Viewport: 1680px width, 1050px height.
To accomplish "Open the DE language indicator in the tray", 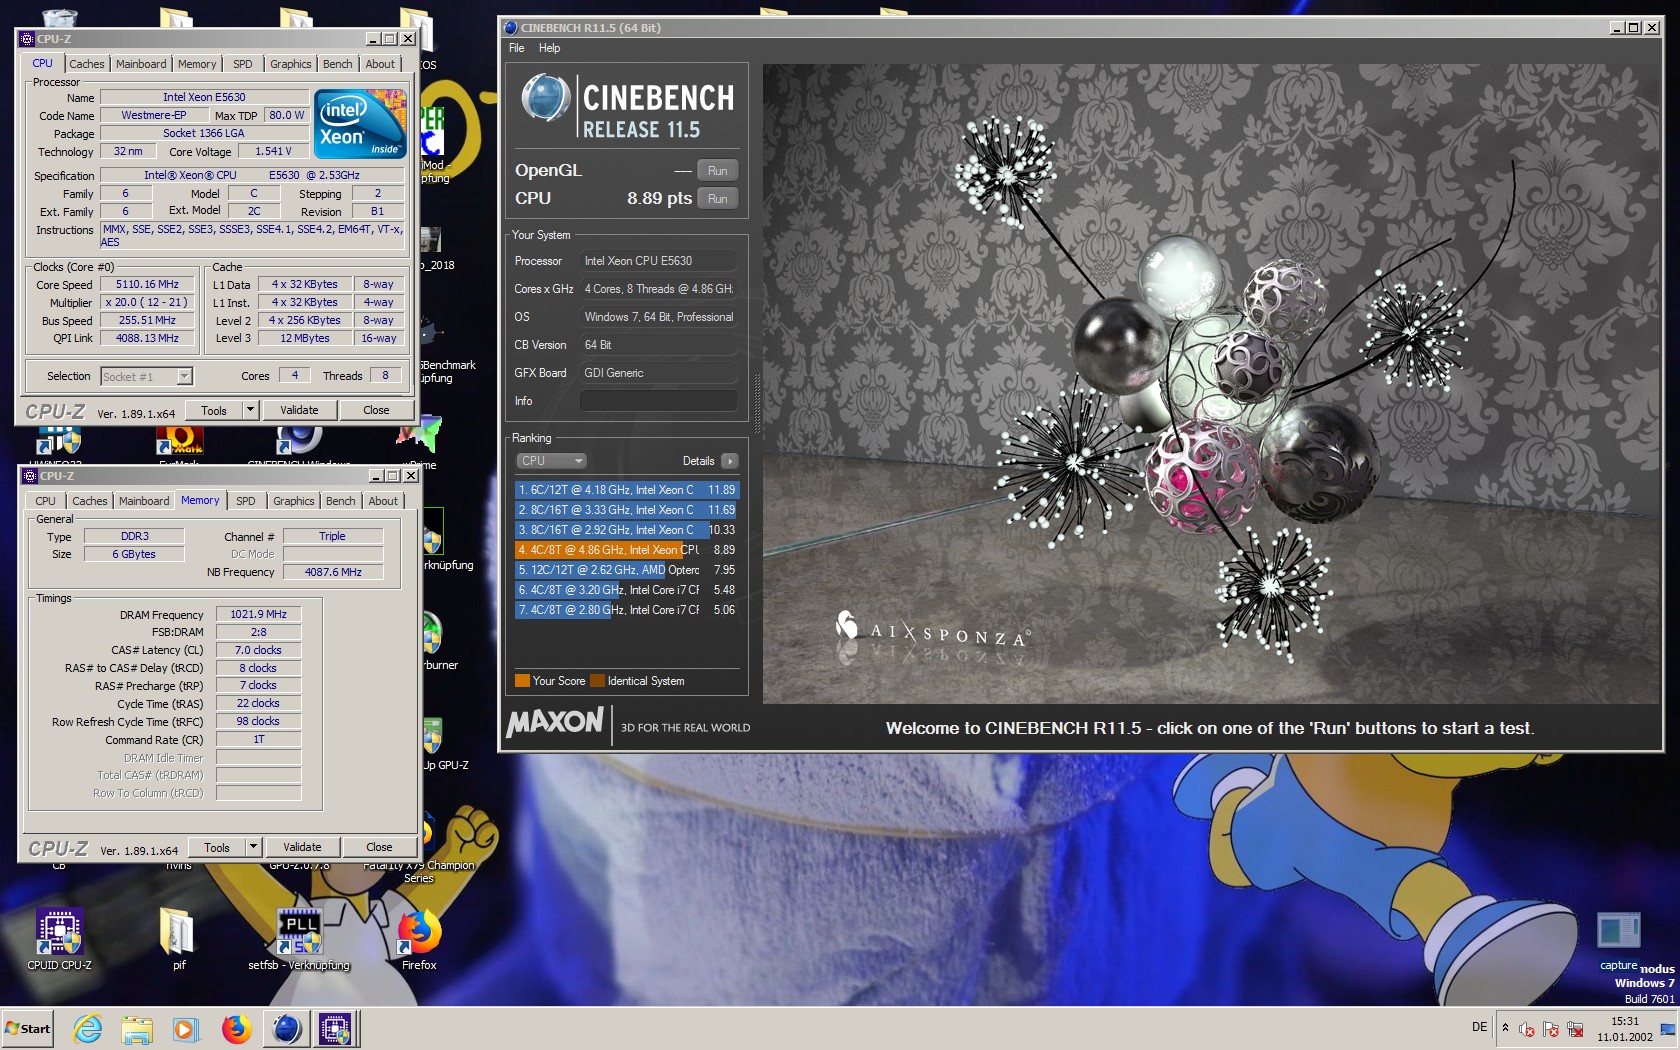I will (x=1479, y=1027).
